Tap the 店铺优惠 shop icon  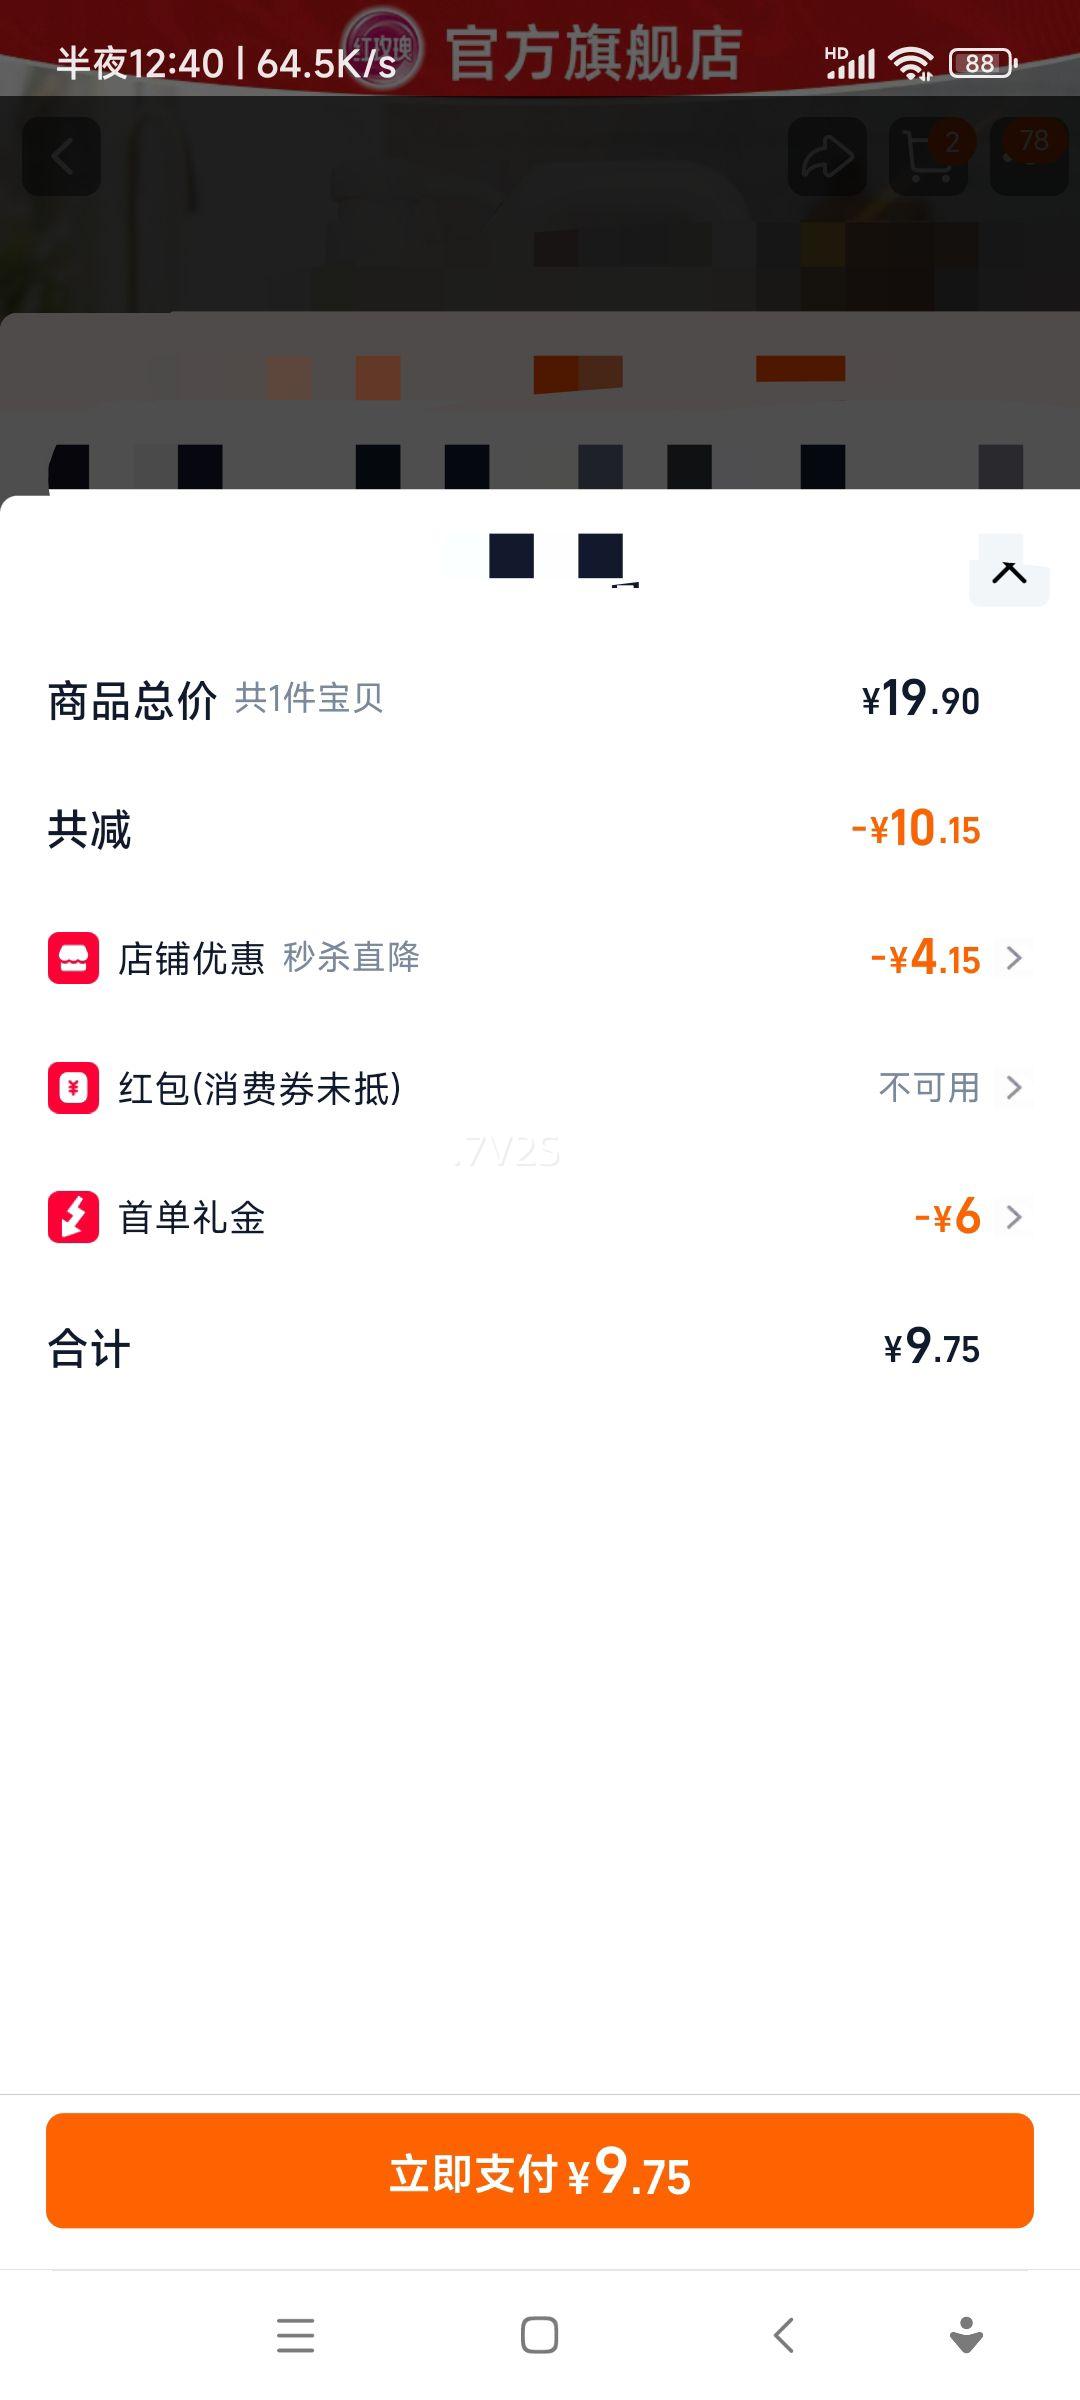coord(73,958)
